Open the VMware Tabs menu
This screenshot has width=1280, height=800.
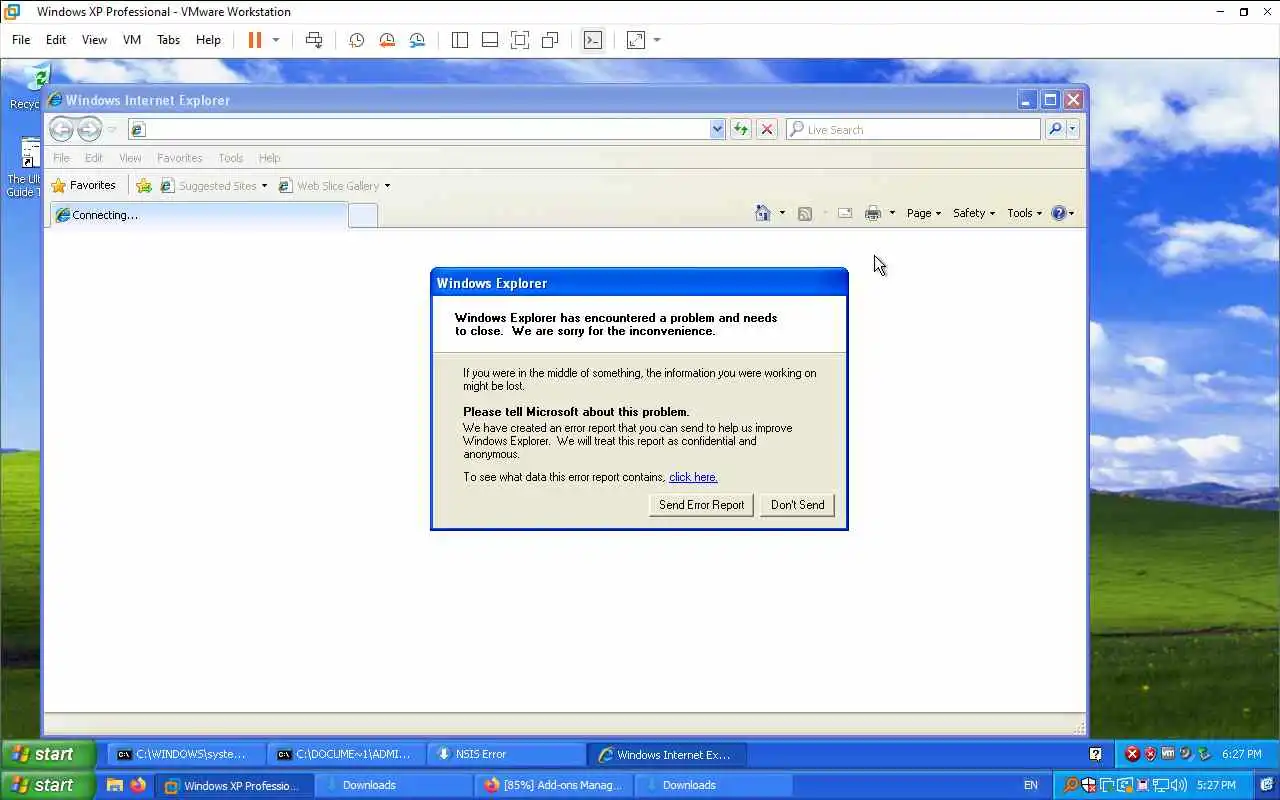(x=168, y=40)
